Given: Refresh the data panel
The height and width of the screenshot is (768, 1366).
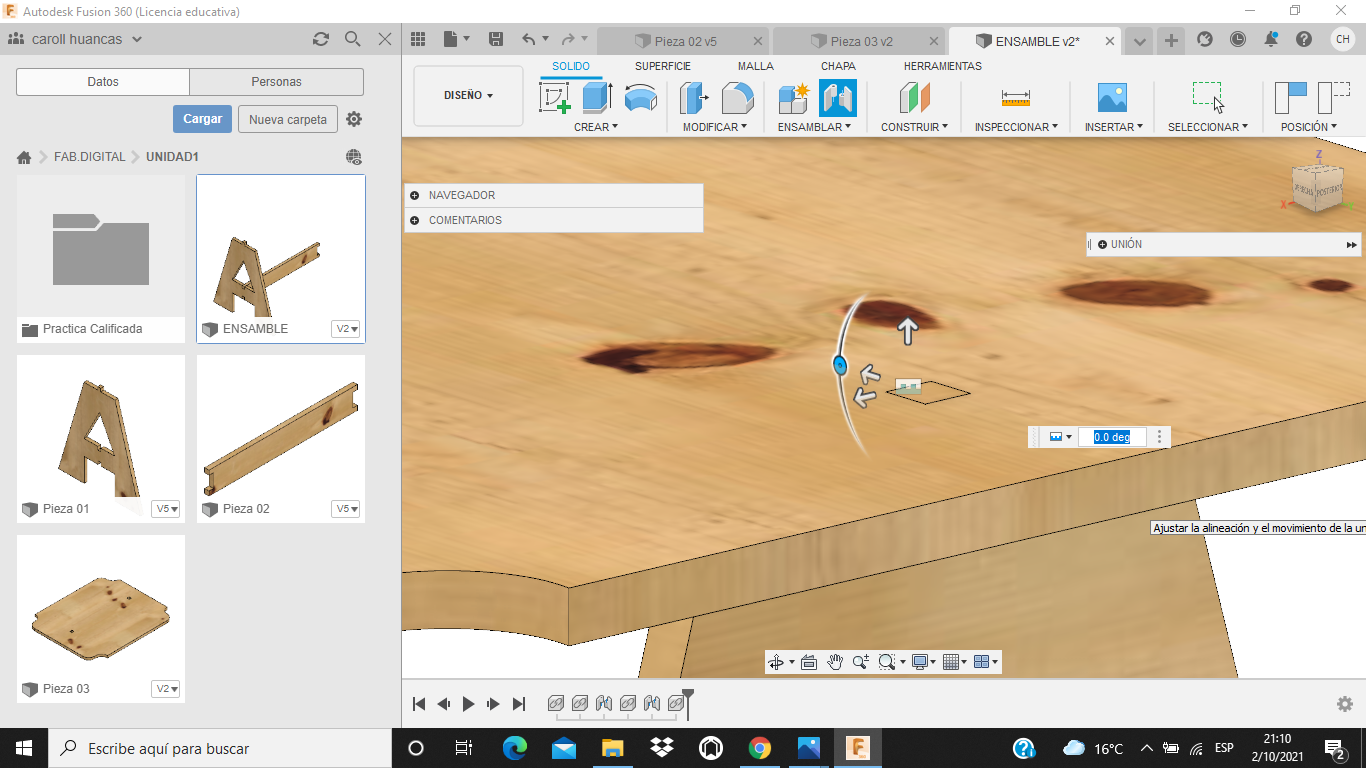Looking at the screenshot, I should (321, 39).
